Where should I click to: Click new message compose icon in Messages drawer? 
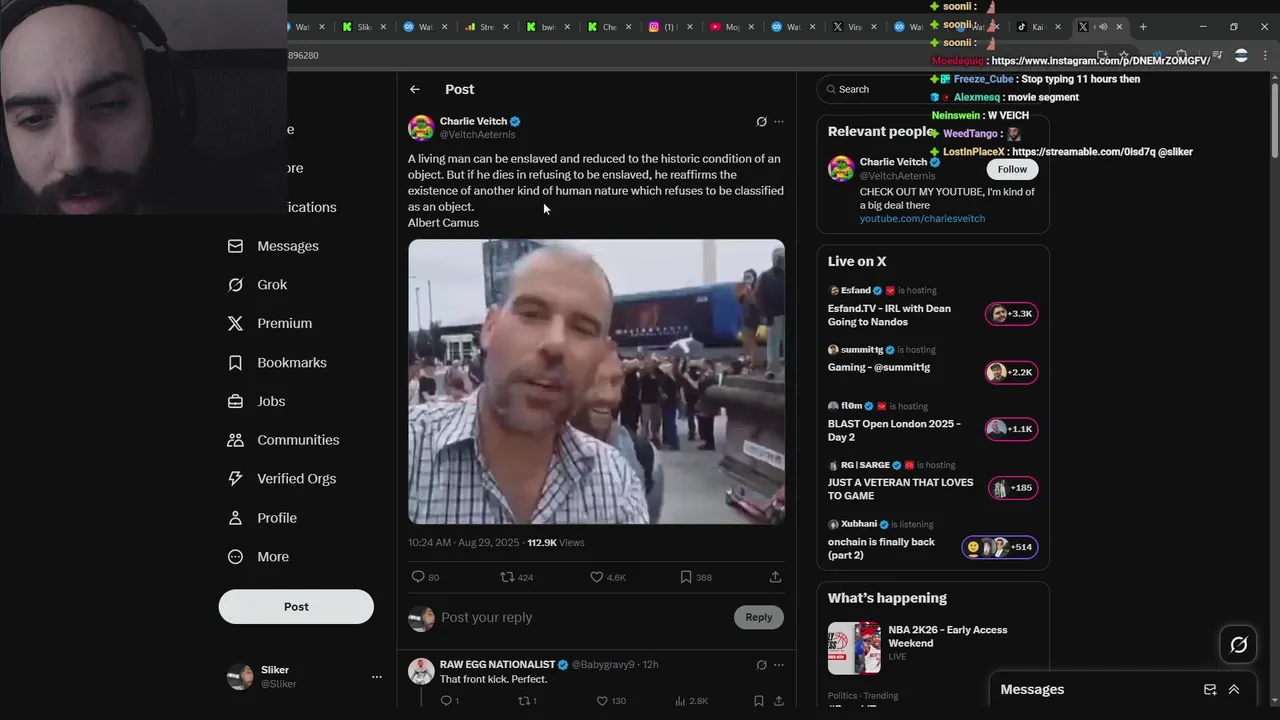tap(1210, 689)
